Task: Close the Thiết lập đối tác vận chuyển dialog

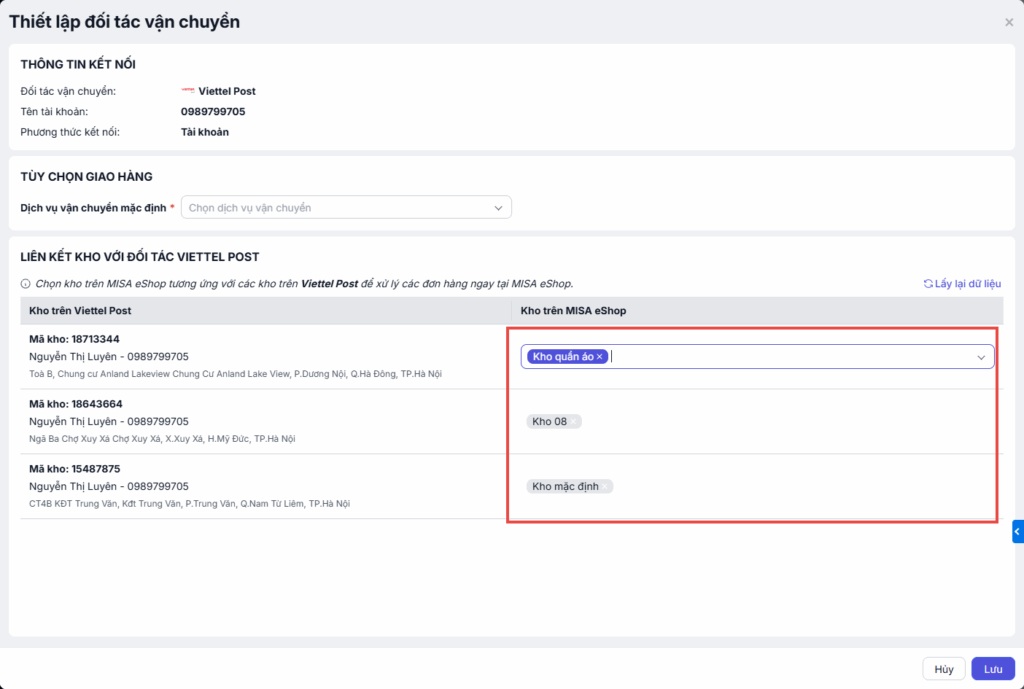Action: [1008, 22]
